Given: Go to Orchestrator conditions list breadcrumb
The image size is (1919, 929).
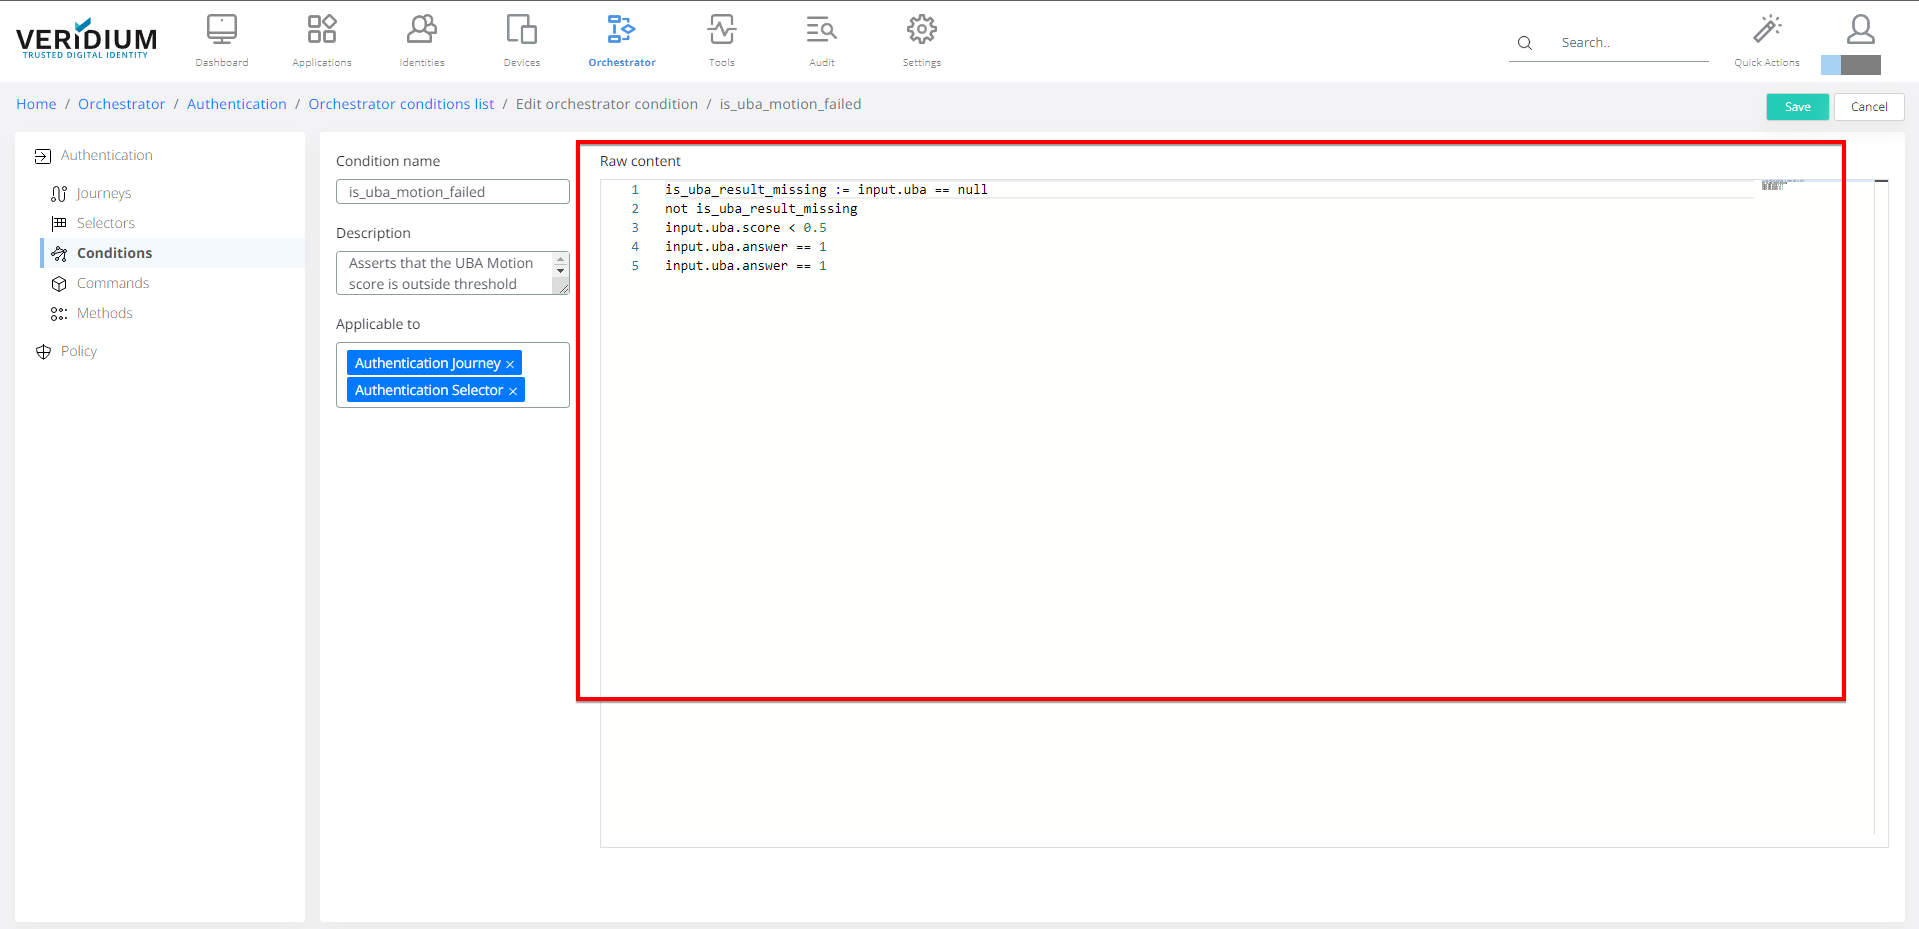Looking at the screenshot, I should [400, 104].
